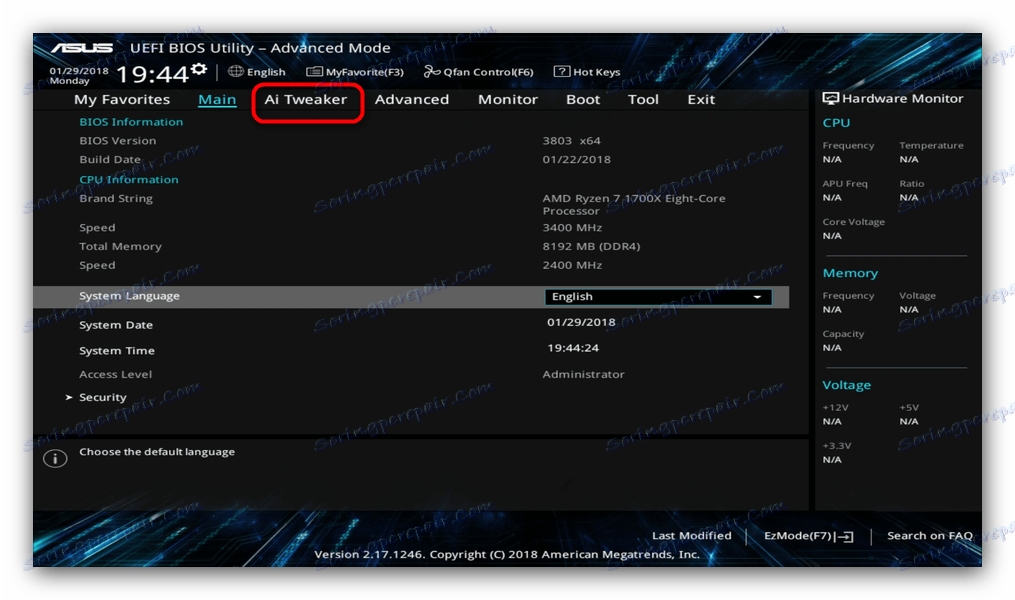Click the +3.3V label in the Voltage section
Viewport: 1015px width, 600px height.
click(836, 446)
